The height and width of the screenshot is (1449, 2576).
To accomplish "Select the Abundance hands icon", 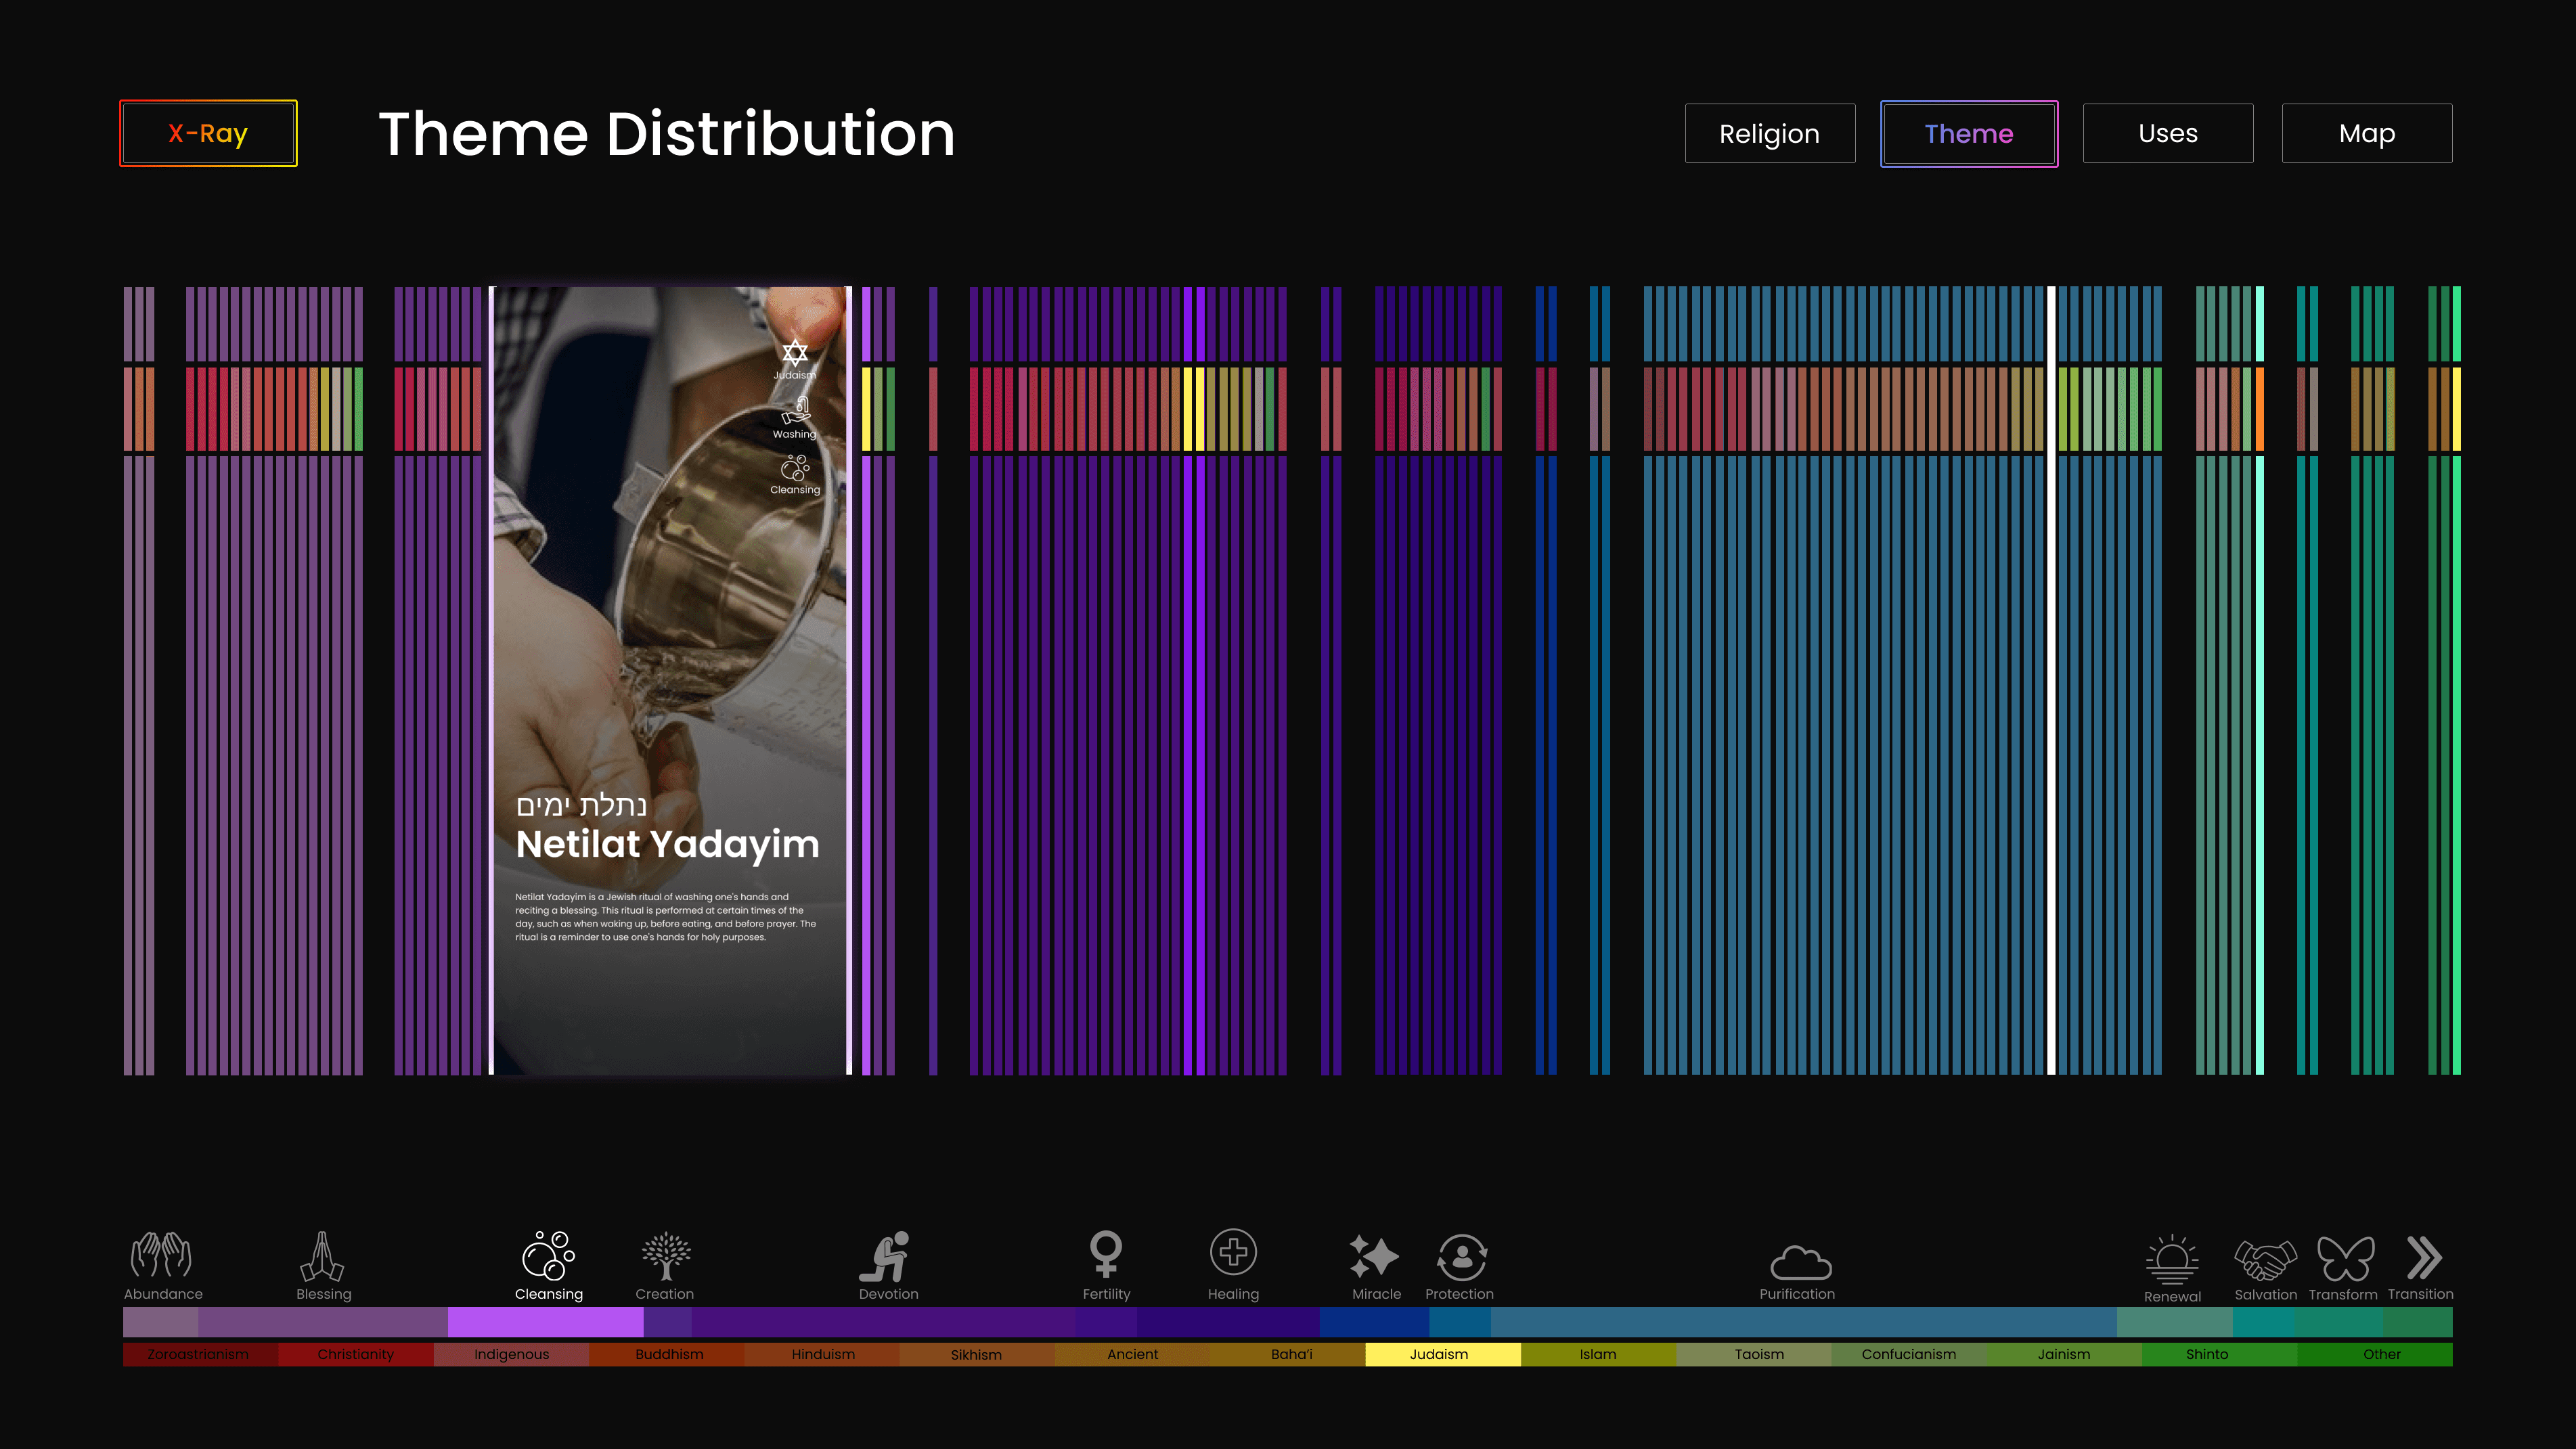I will coord(162,1255).
